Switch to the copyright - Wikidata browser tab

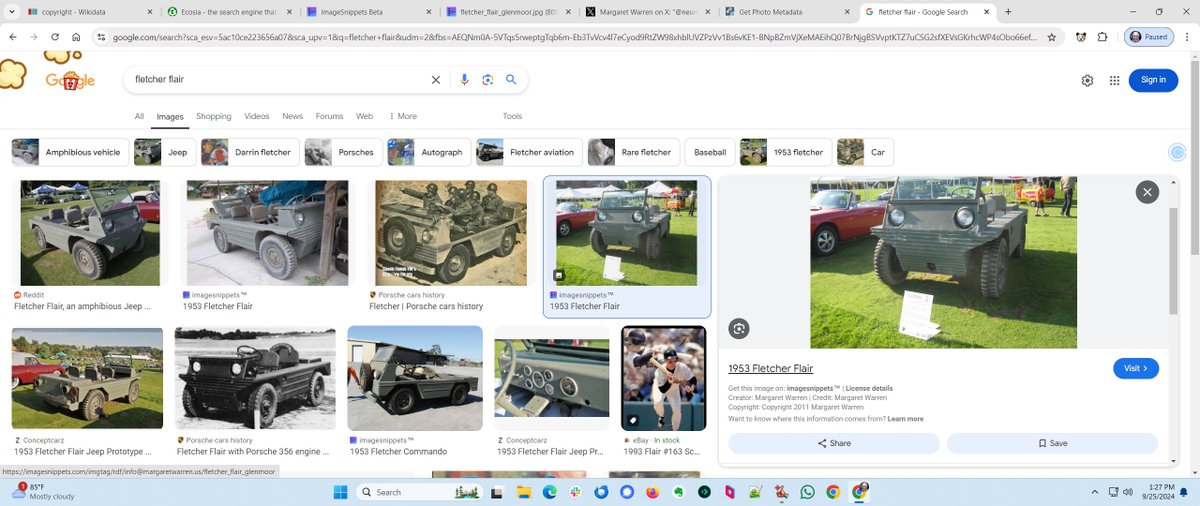pyautogui.click(x=88, y=12)
